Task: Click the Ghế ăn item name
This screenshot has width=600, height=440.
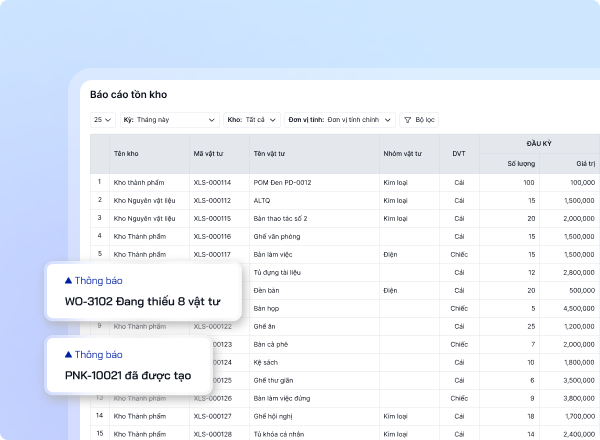Action: 264,326
